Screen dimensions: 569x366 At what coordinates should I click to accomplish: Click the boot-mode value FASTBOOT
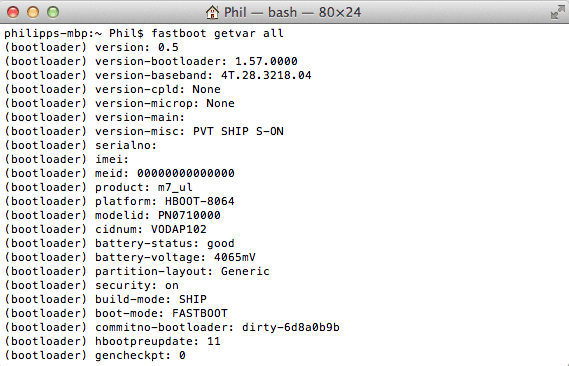tap(200, 313)
